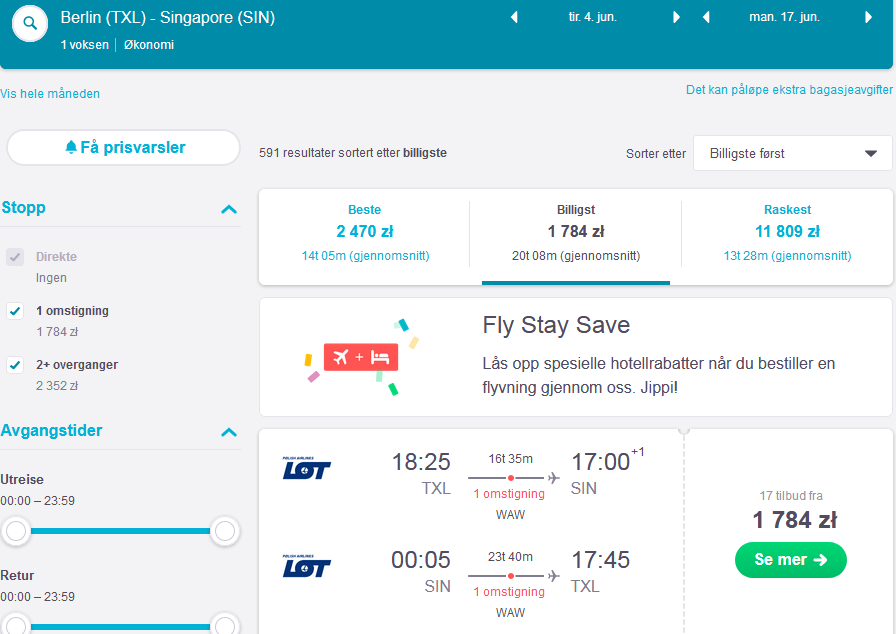896x634 pixels.
Task: Go to previous departure date arrow
Action: click(514, 17)
